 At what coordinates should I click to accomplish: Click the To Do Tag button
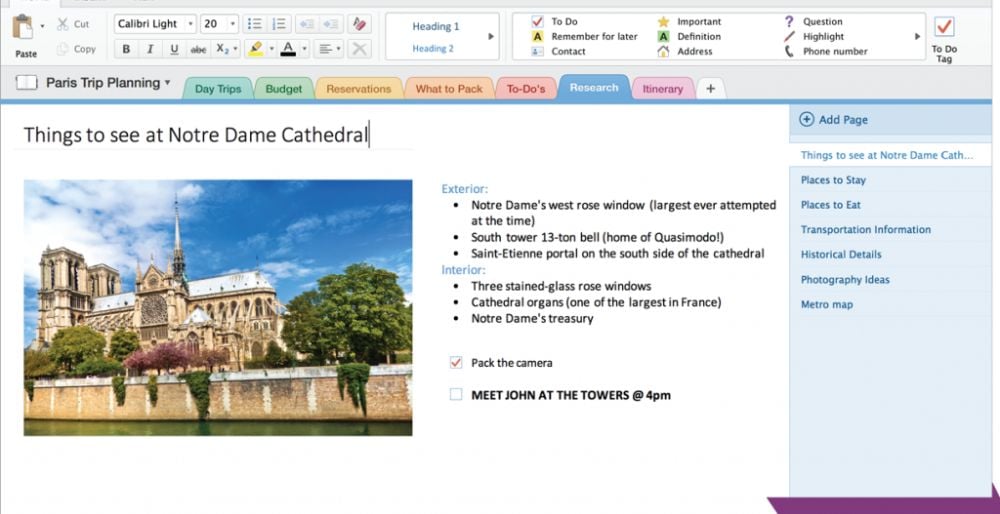tap(944, 35)
